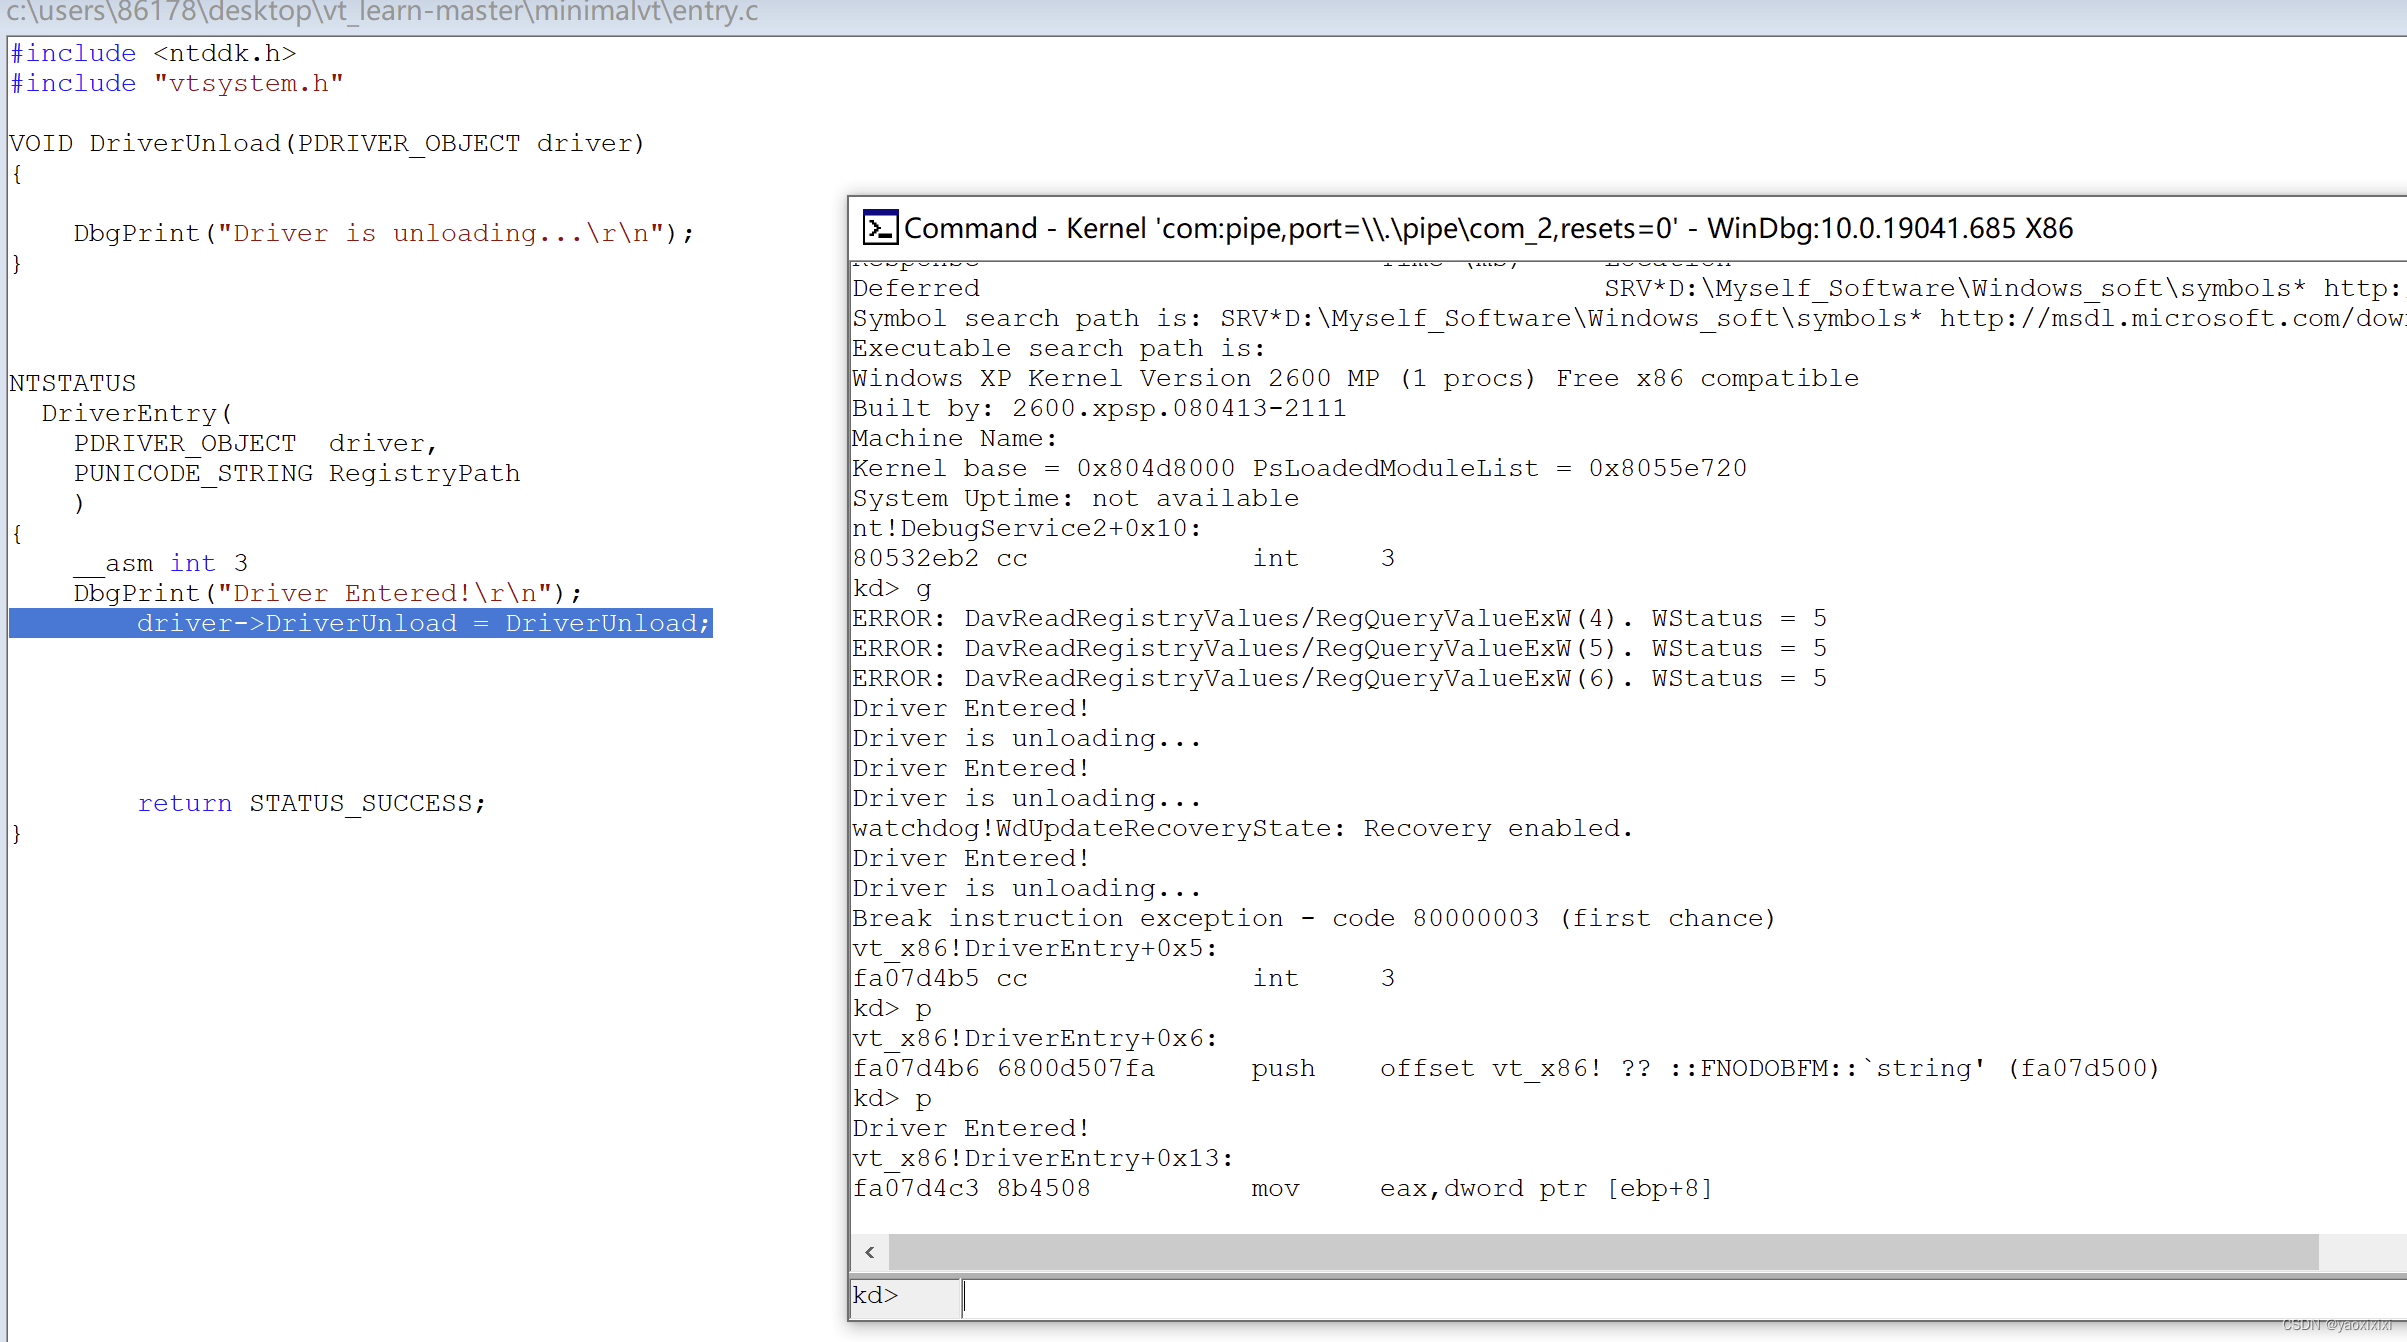Place cursor on the #include "vtsystem.h" line
This screenshot has width=2407, height=1342.
pos(176,83)
